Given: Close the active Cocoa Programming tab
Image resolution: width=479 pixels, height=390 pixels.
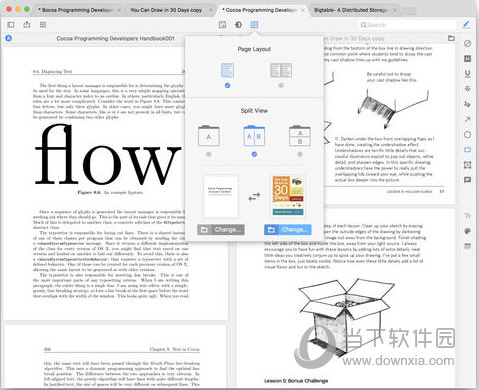Looking at the screenshot, I should click(303, 10).
